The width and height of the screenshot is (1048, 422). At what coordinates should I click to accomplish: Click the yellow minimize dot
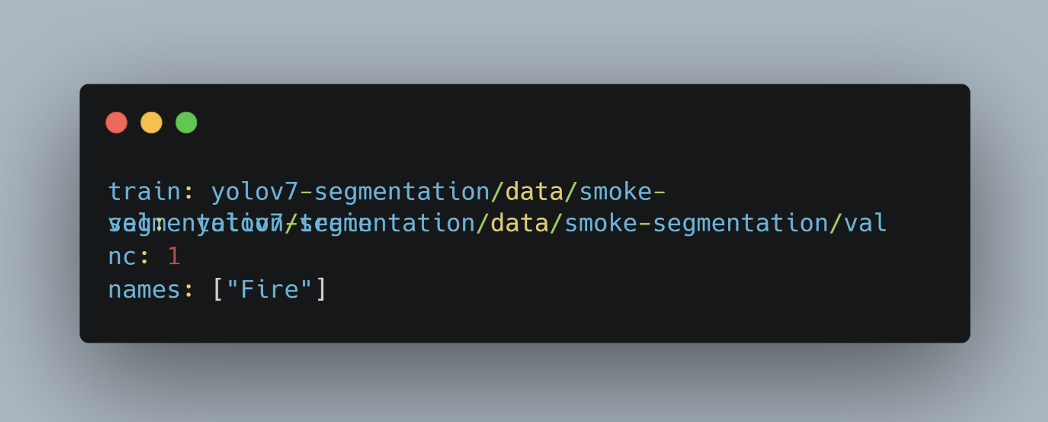coord(151,123)
